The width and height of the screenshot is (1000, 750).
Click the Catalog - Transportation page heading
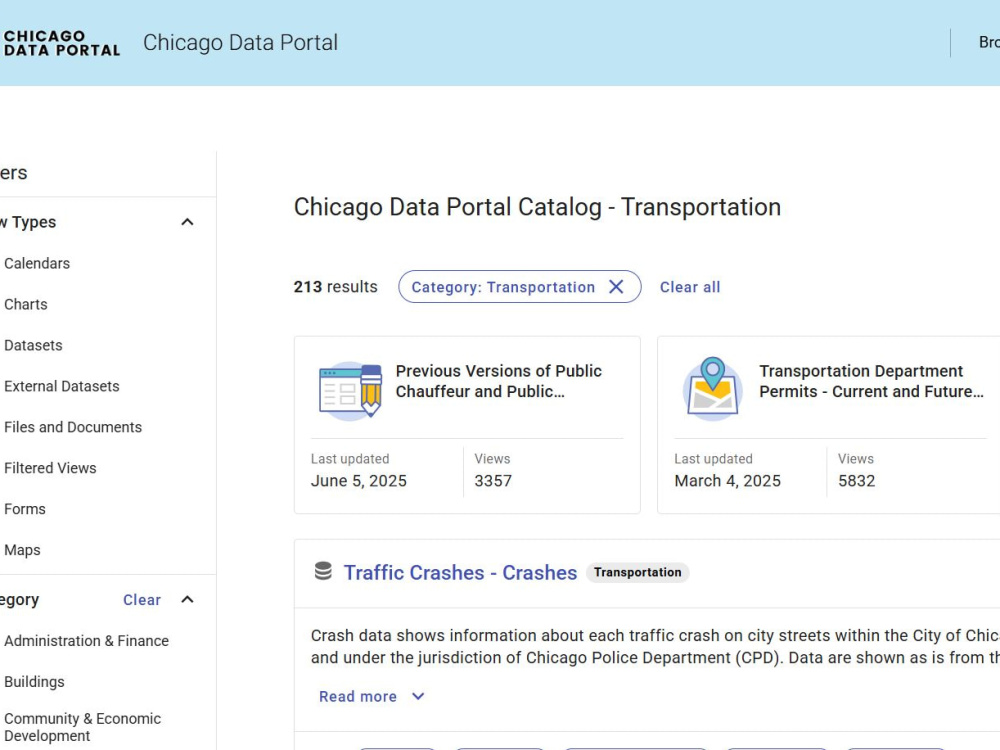coord(537,207)
